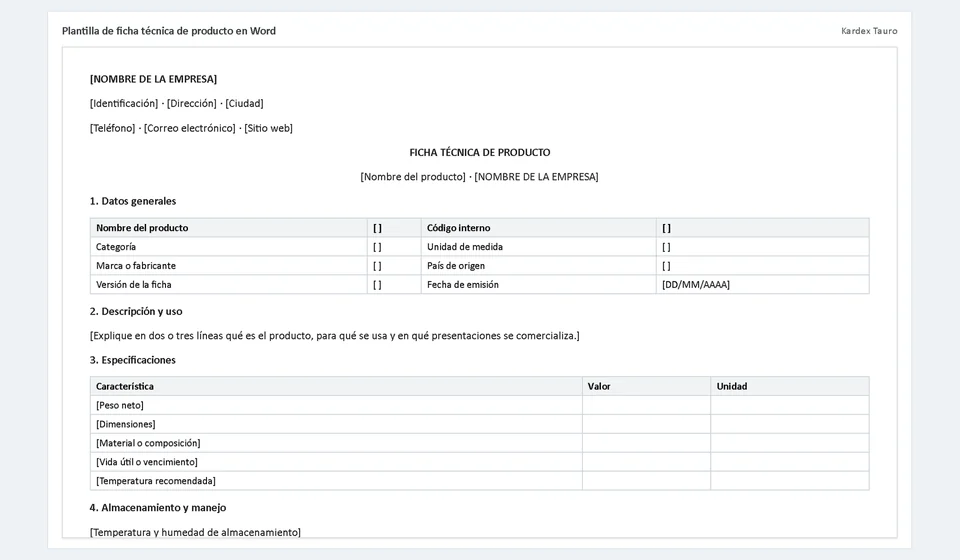Click the 'Kardex Tauro' label
The height and width of the screenshot is (560, 960).
[x=869, y=31]
